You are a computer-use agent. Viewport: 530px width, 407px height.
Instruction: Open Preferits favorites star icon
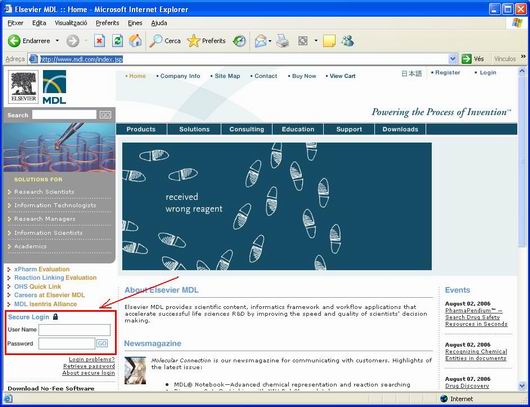(206, 41)
